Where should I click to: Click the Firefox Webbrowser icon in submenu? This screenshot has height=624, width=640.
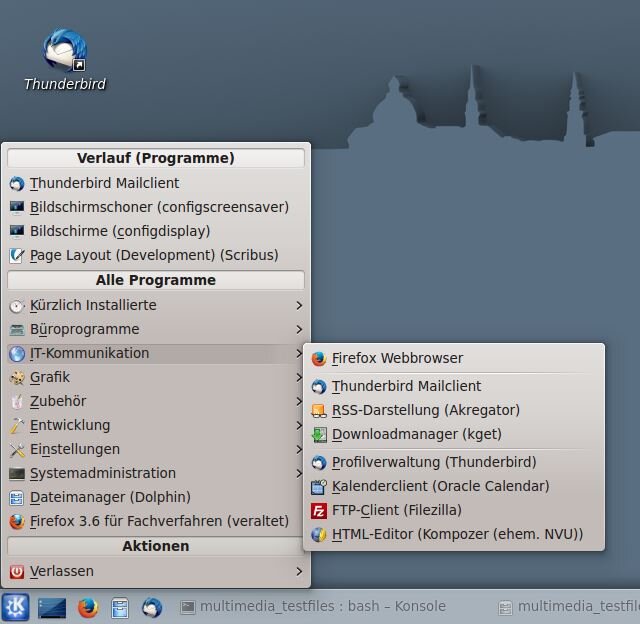click(x=319, y=359)
